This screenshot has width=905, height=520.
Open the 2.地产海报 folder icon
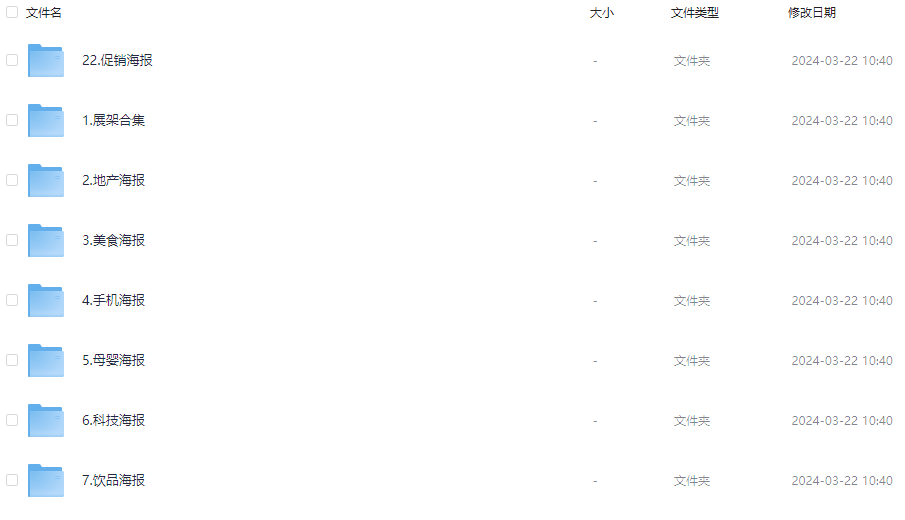[x=46, y=181]
